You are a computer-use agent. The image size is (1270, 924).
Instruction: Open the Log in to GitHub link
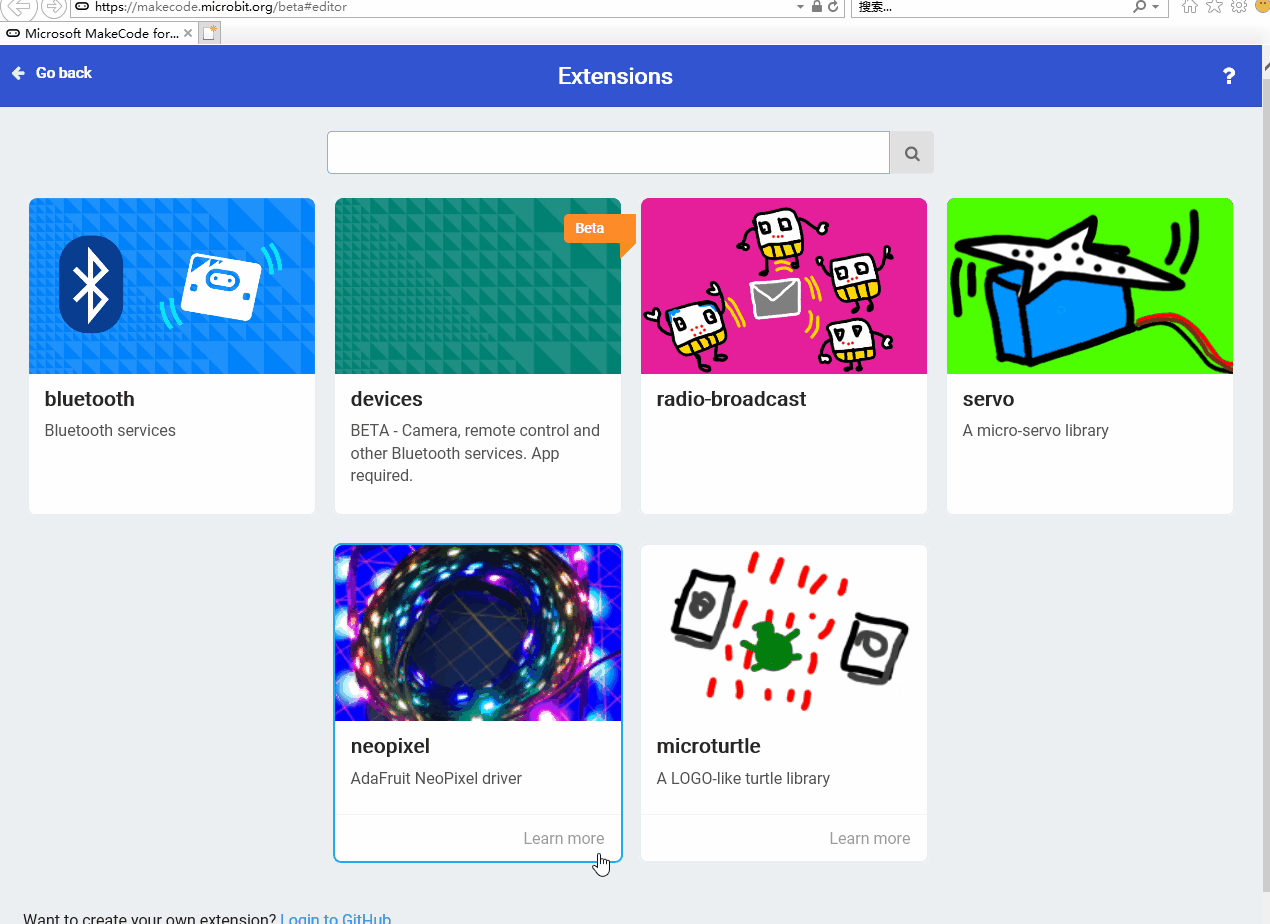[336, 917]
